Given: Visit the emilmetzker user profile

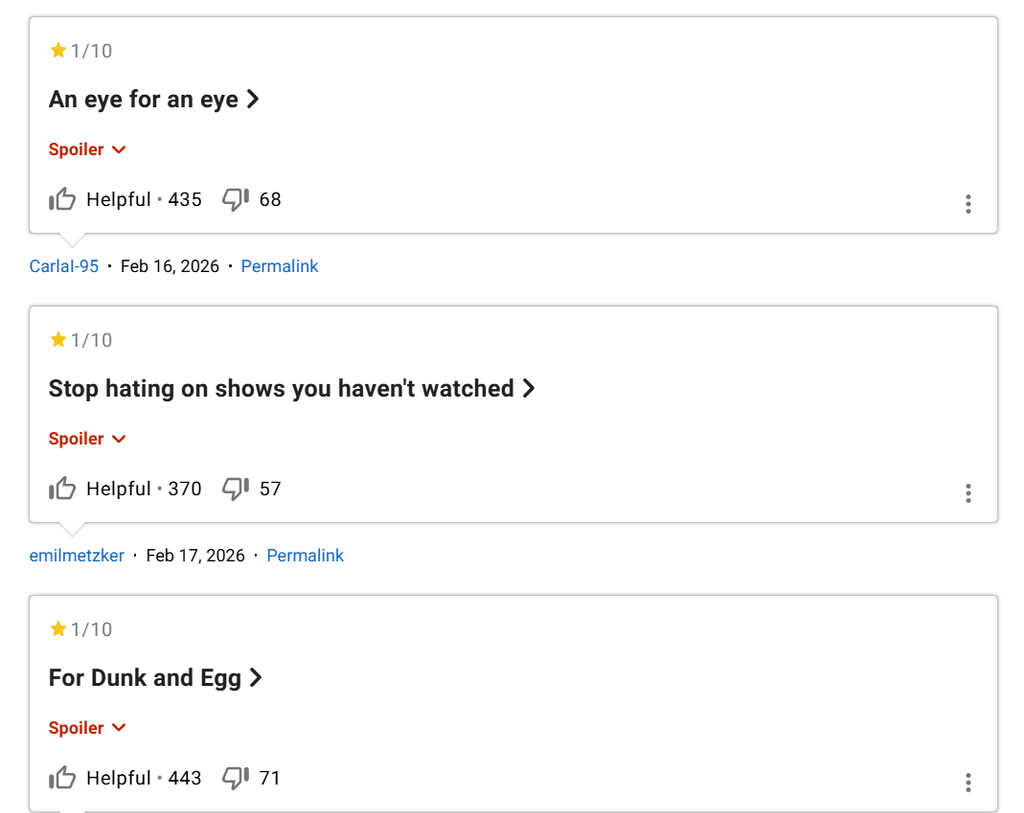Looking at the screenshot, I should tap(77, 555).
